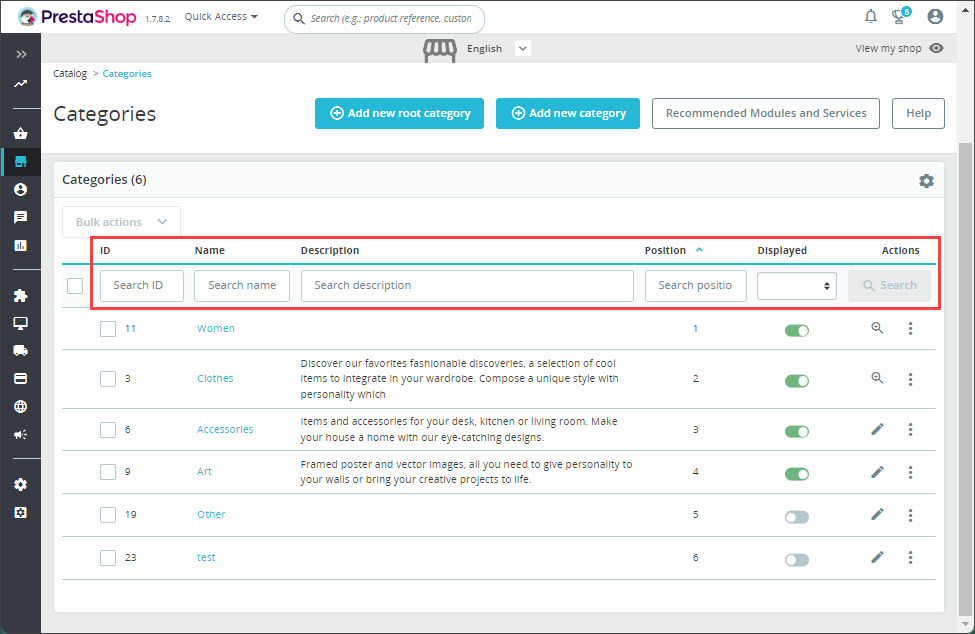Image resolution: width=975 pixels, height=634 pixels.
Task: Open Advanced Parameters icon in sidebar
Action: coord(21,512)
